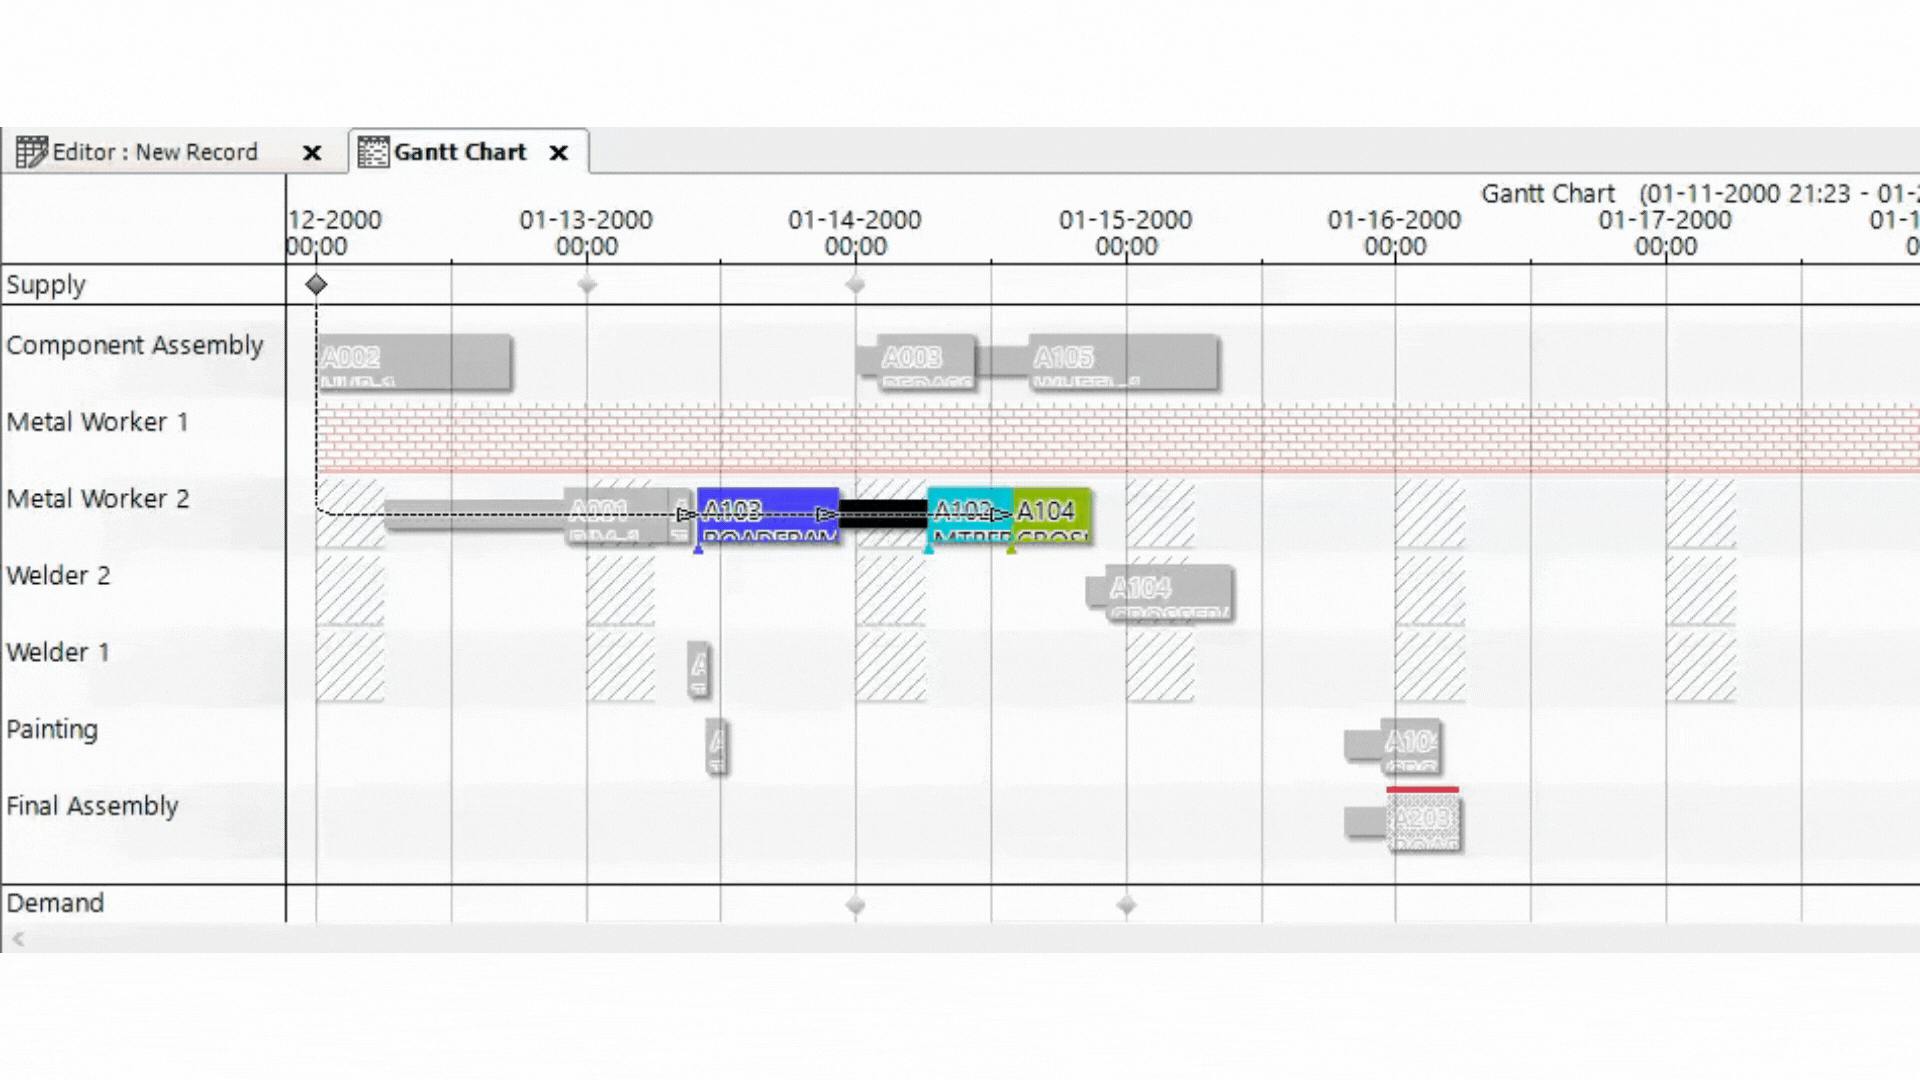Select the Supply row label

(46, 285)
